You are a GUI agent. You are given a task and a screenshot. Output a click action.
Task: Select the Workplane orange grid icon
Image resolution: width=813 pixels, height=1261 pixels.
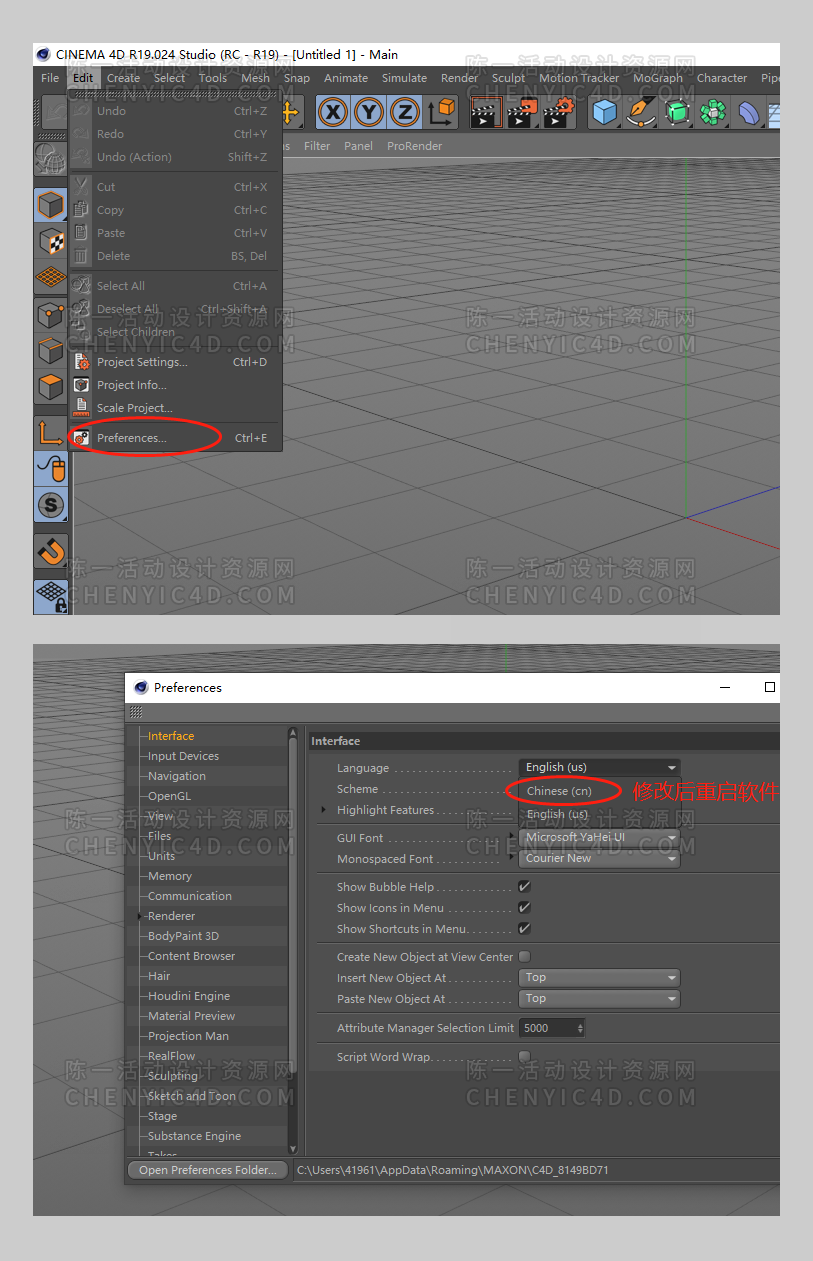pos(51,276)
